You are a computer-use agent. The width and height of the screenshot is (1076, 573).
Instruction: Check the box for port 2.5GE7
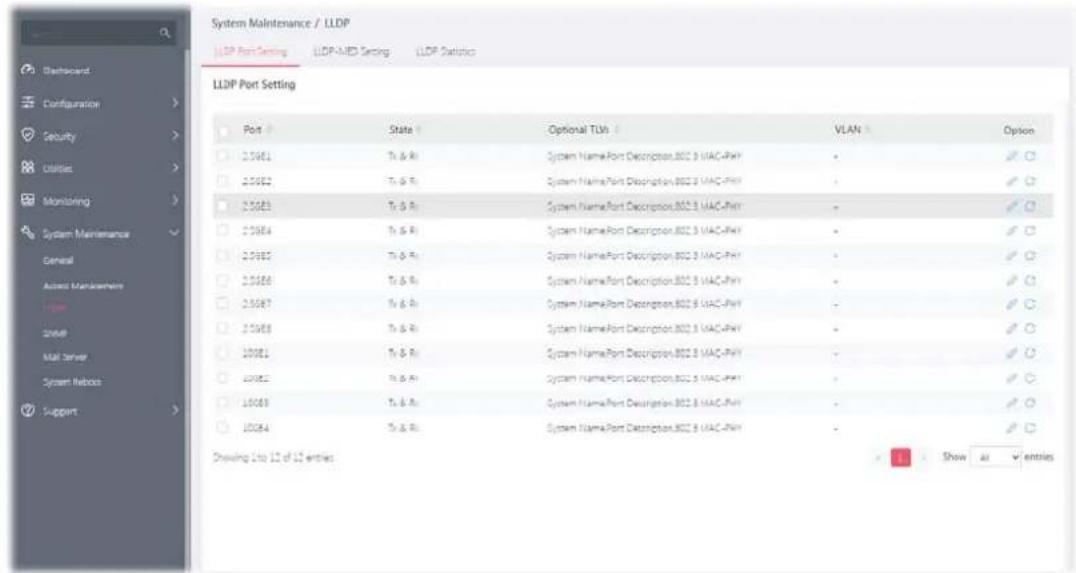(x=222, y=304)
